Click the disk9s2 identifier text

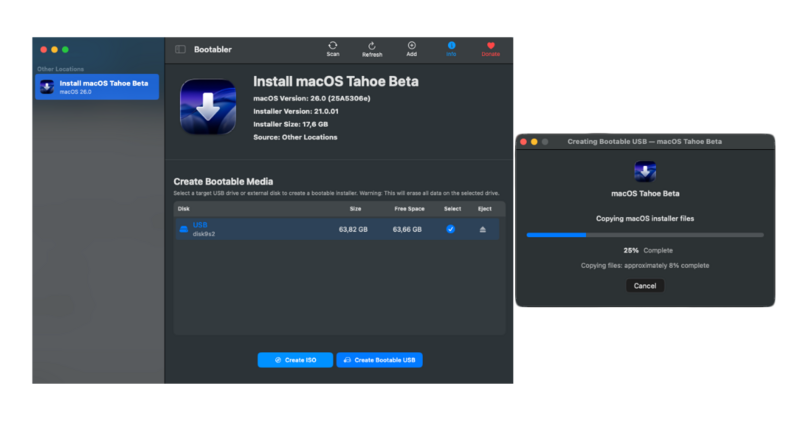click(204, 234)
